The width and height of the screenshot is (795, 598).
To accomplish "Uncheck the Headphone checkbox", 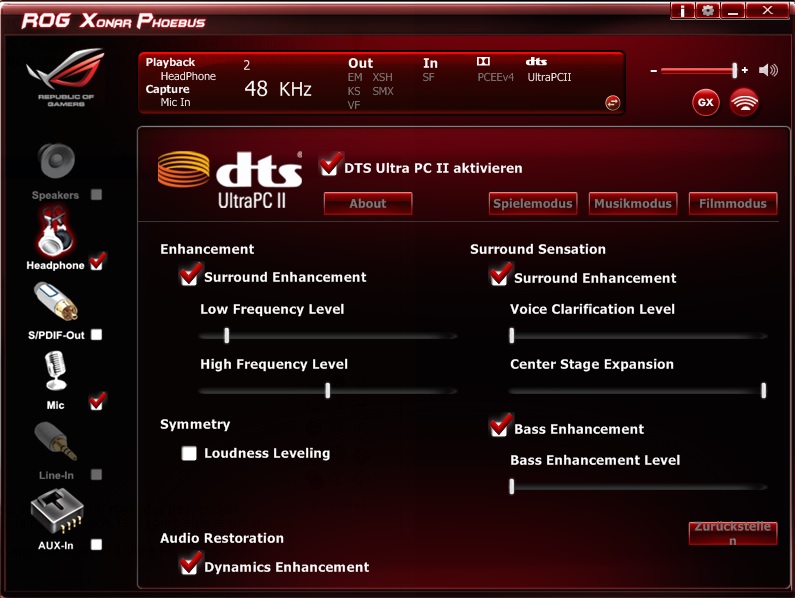I will tap(97, 262).
